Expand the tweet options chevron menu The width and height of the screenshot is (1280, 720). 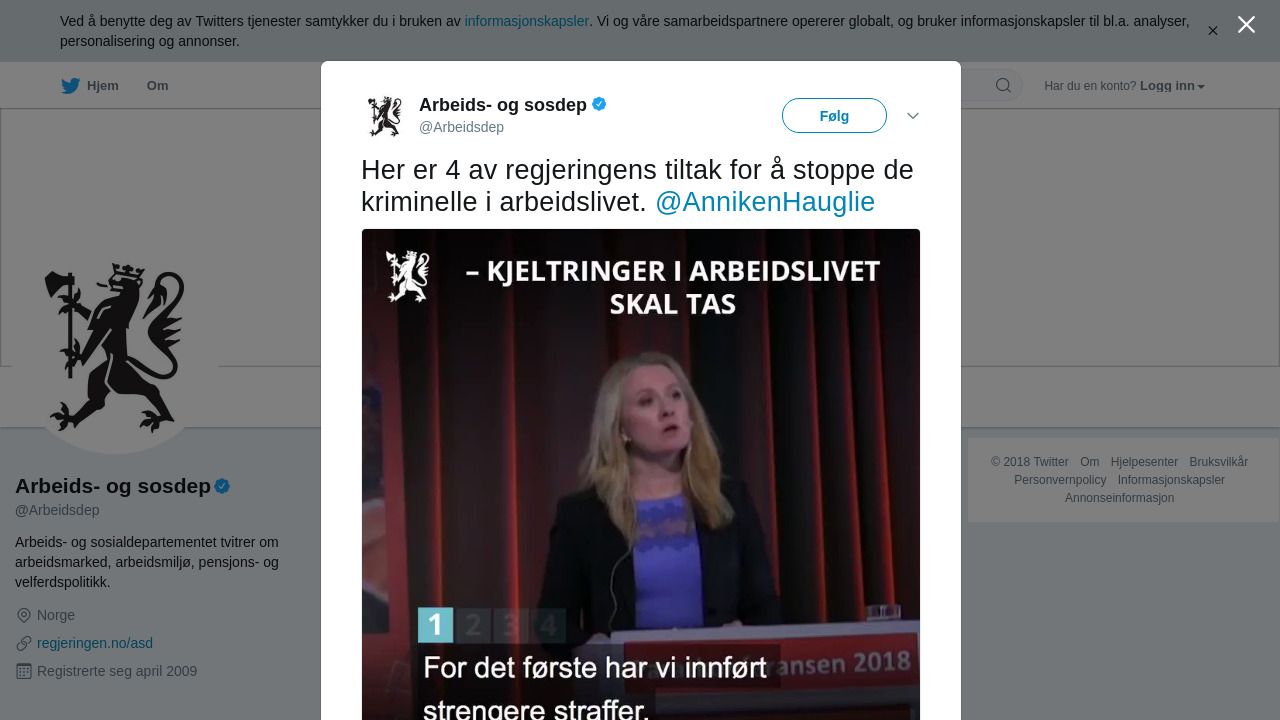913,116
